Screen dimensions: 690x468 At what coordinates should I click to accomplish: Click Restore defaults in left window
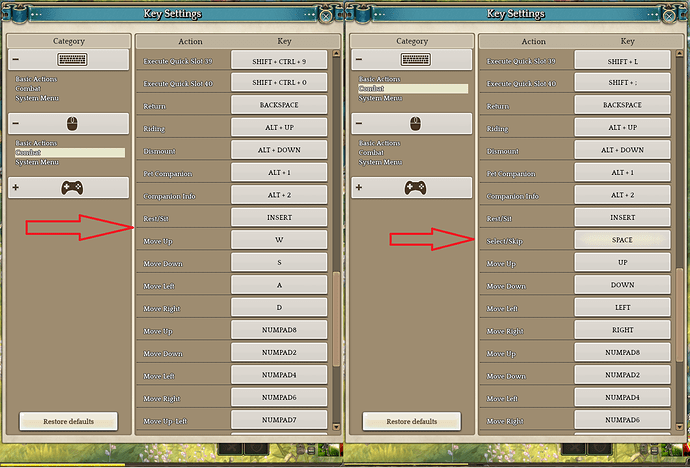68,421
